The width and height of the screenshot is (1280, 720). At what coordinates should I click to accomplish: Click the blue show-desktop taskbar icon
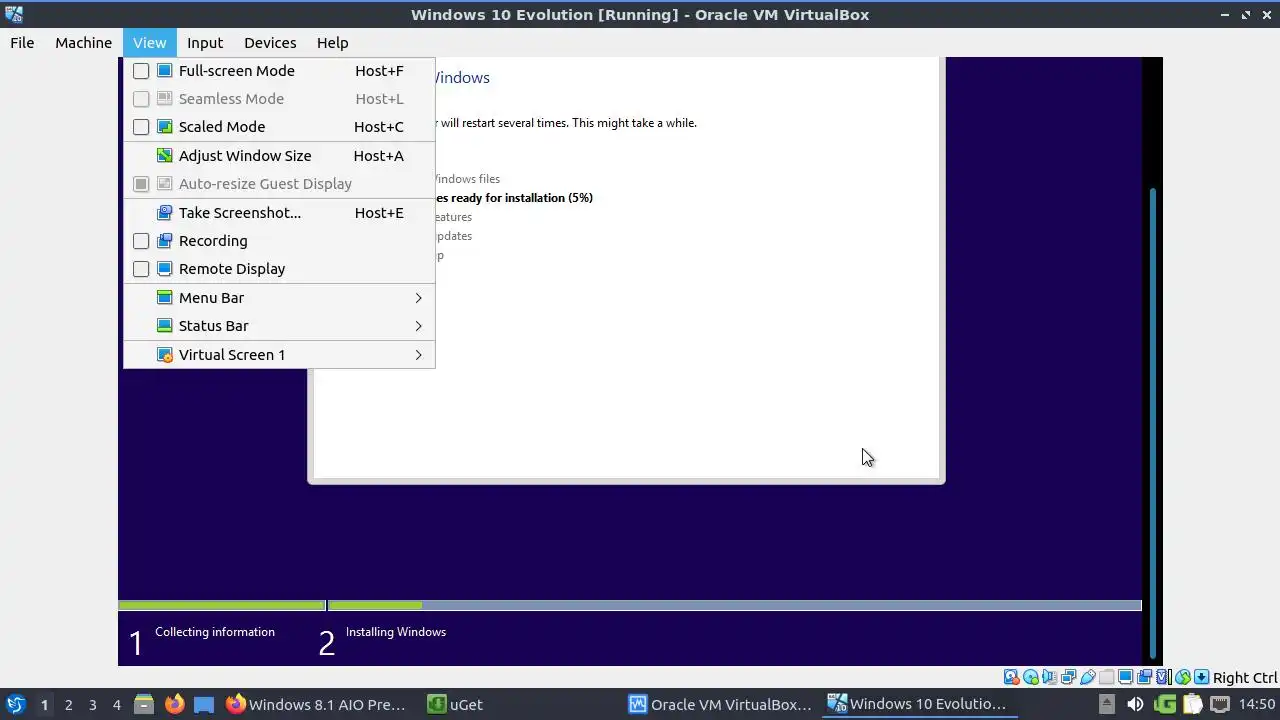tap(204, 704)
